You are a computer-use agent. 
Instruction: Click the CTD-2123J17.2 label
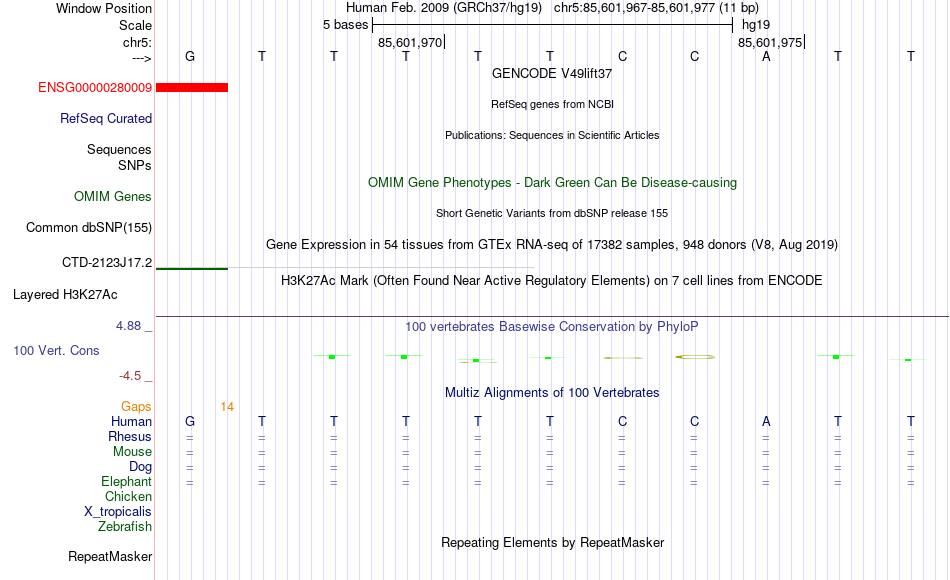pos(107,263)
